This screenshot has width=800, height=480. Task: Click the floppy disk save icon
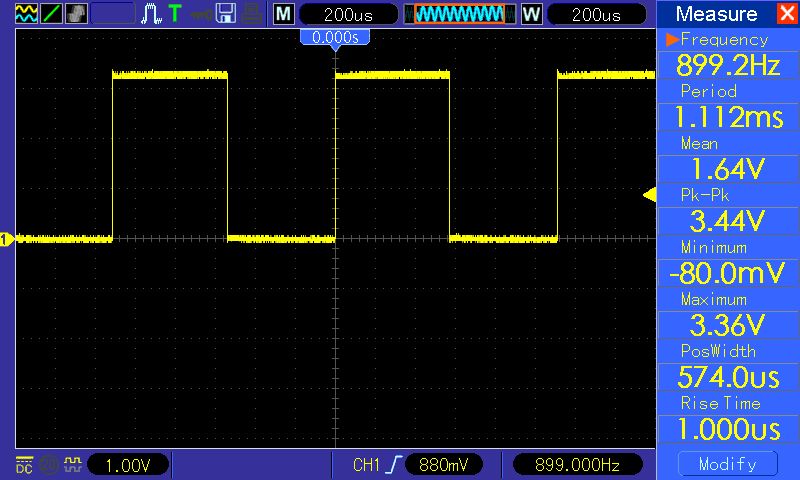pyautogui.click(x=226, y=14)
